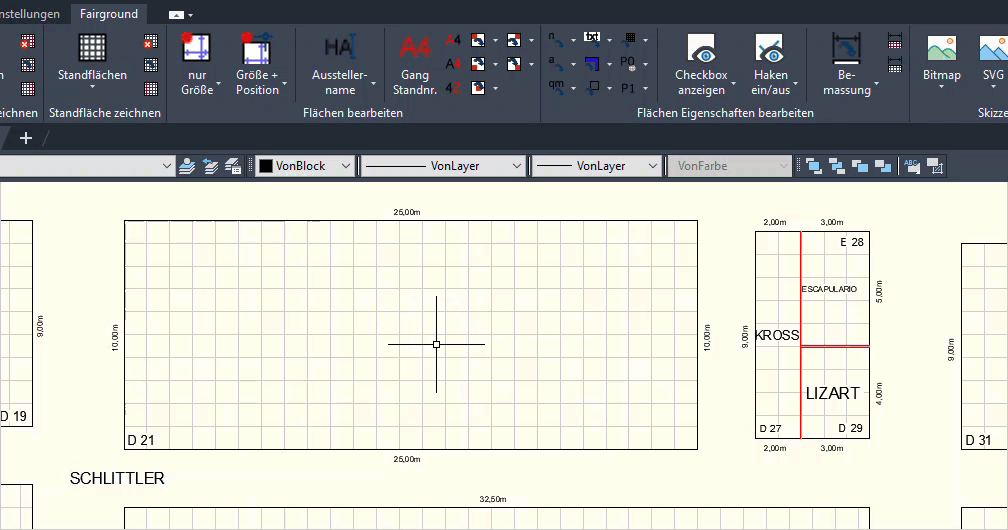Image resolution: width=1008 pixels, height=530 pixels.
Task: Click the stand label 'E 28'
Action: pyautogui.click(x=852, y=242)
